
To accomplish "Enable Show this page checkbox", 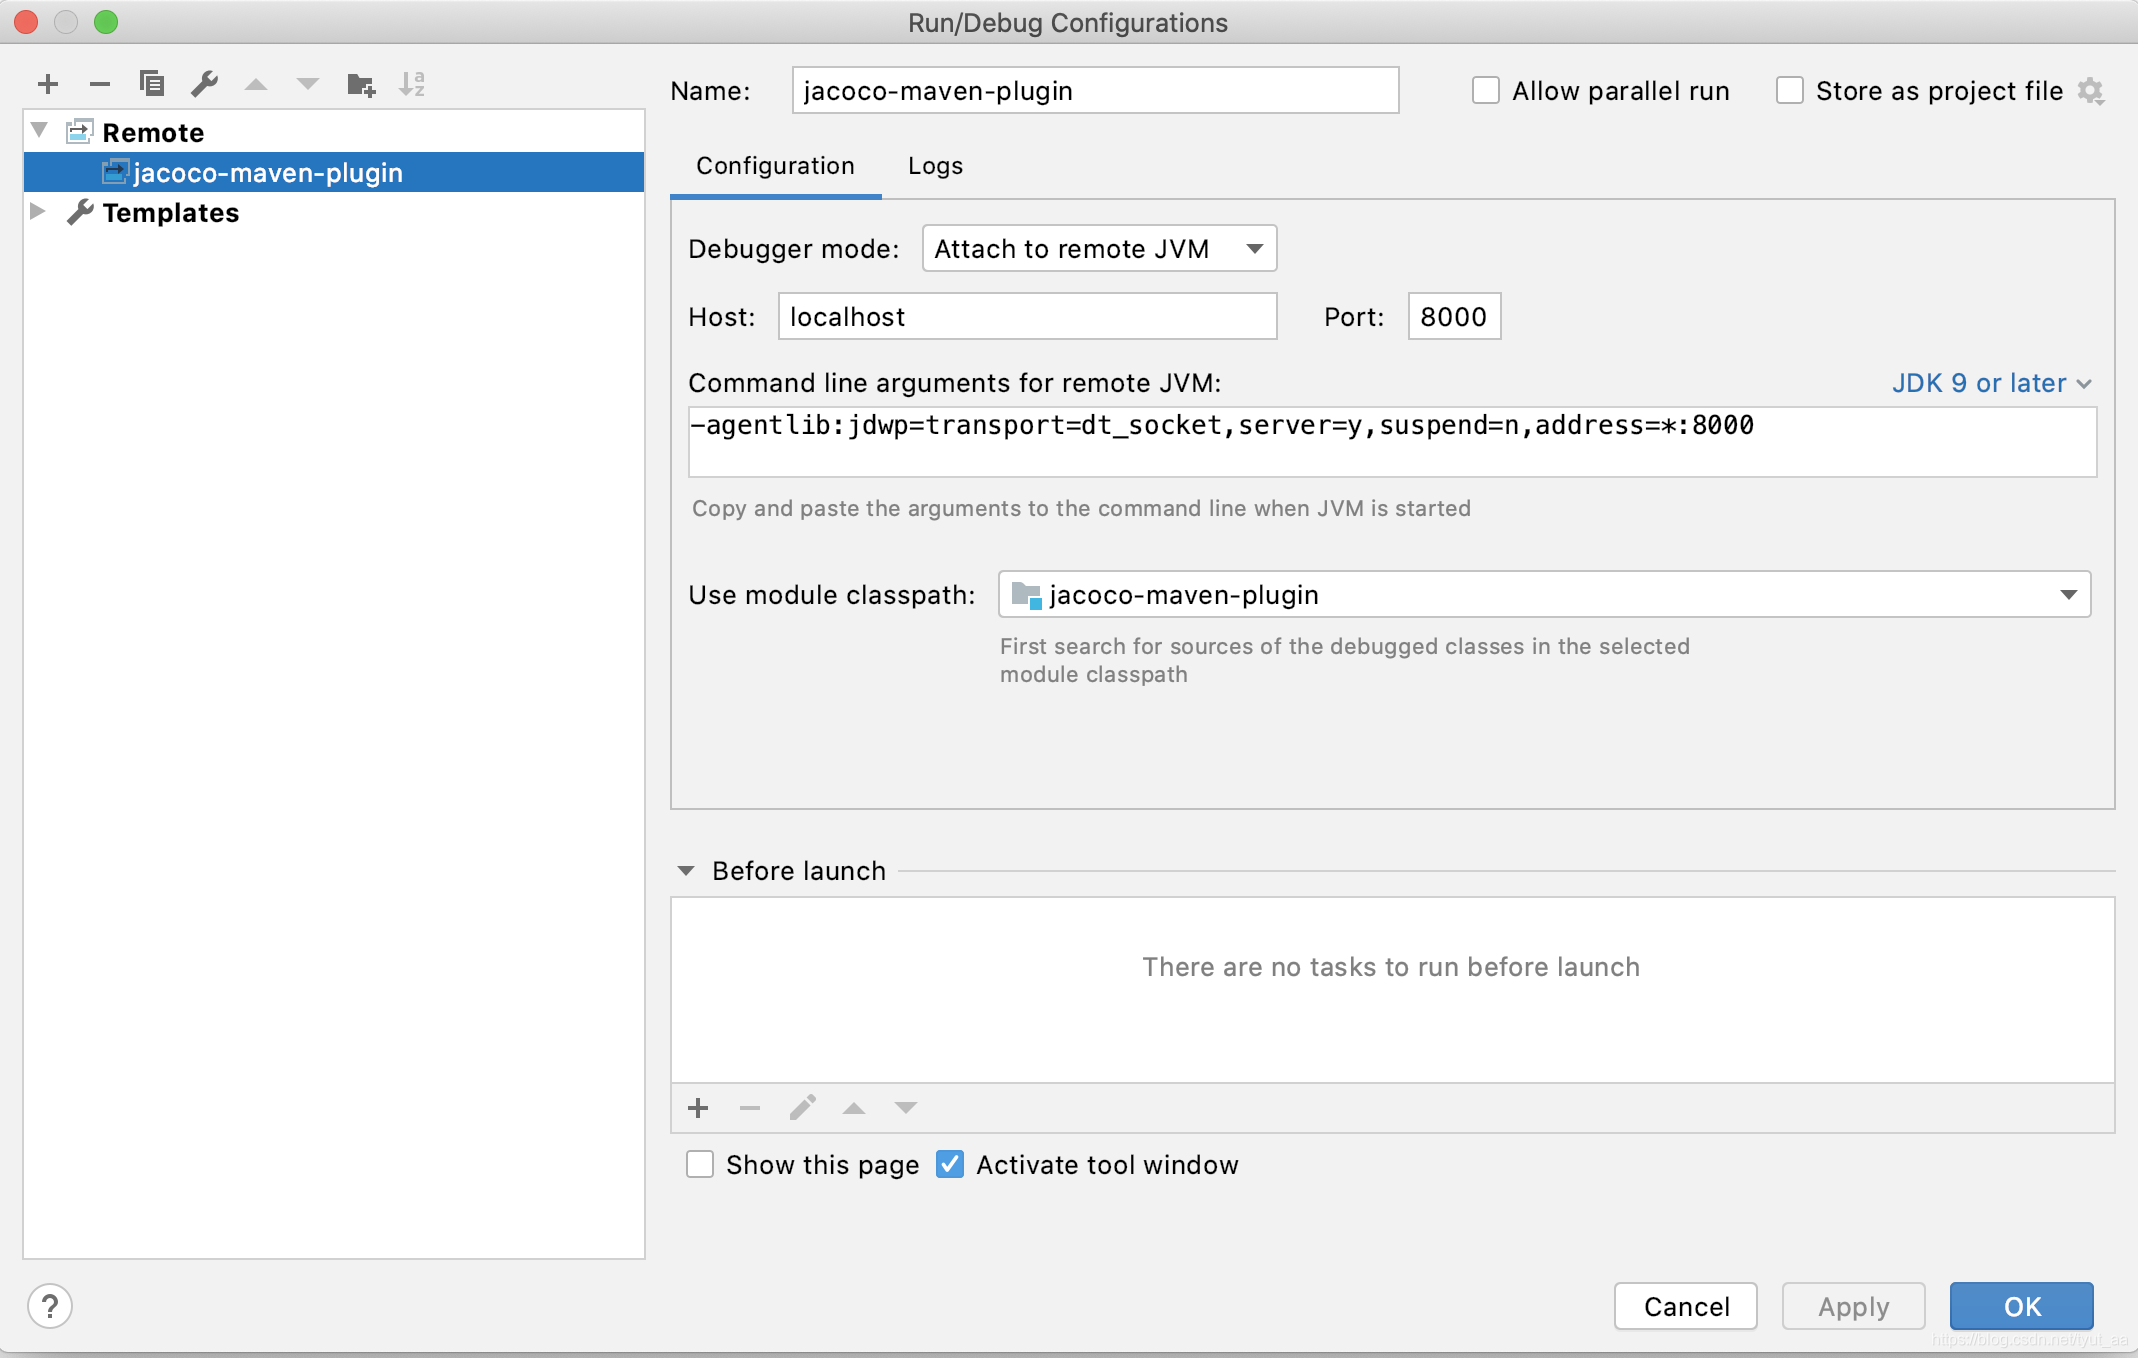I will [x=700, y=1164].
